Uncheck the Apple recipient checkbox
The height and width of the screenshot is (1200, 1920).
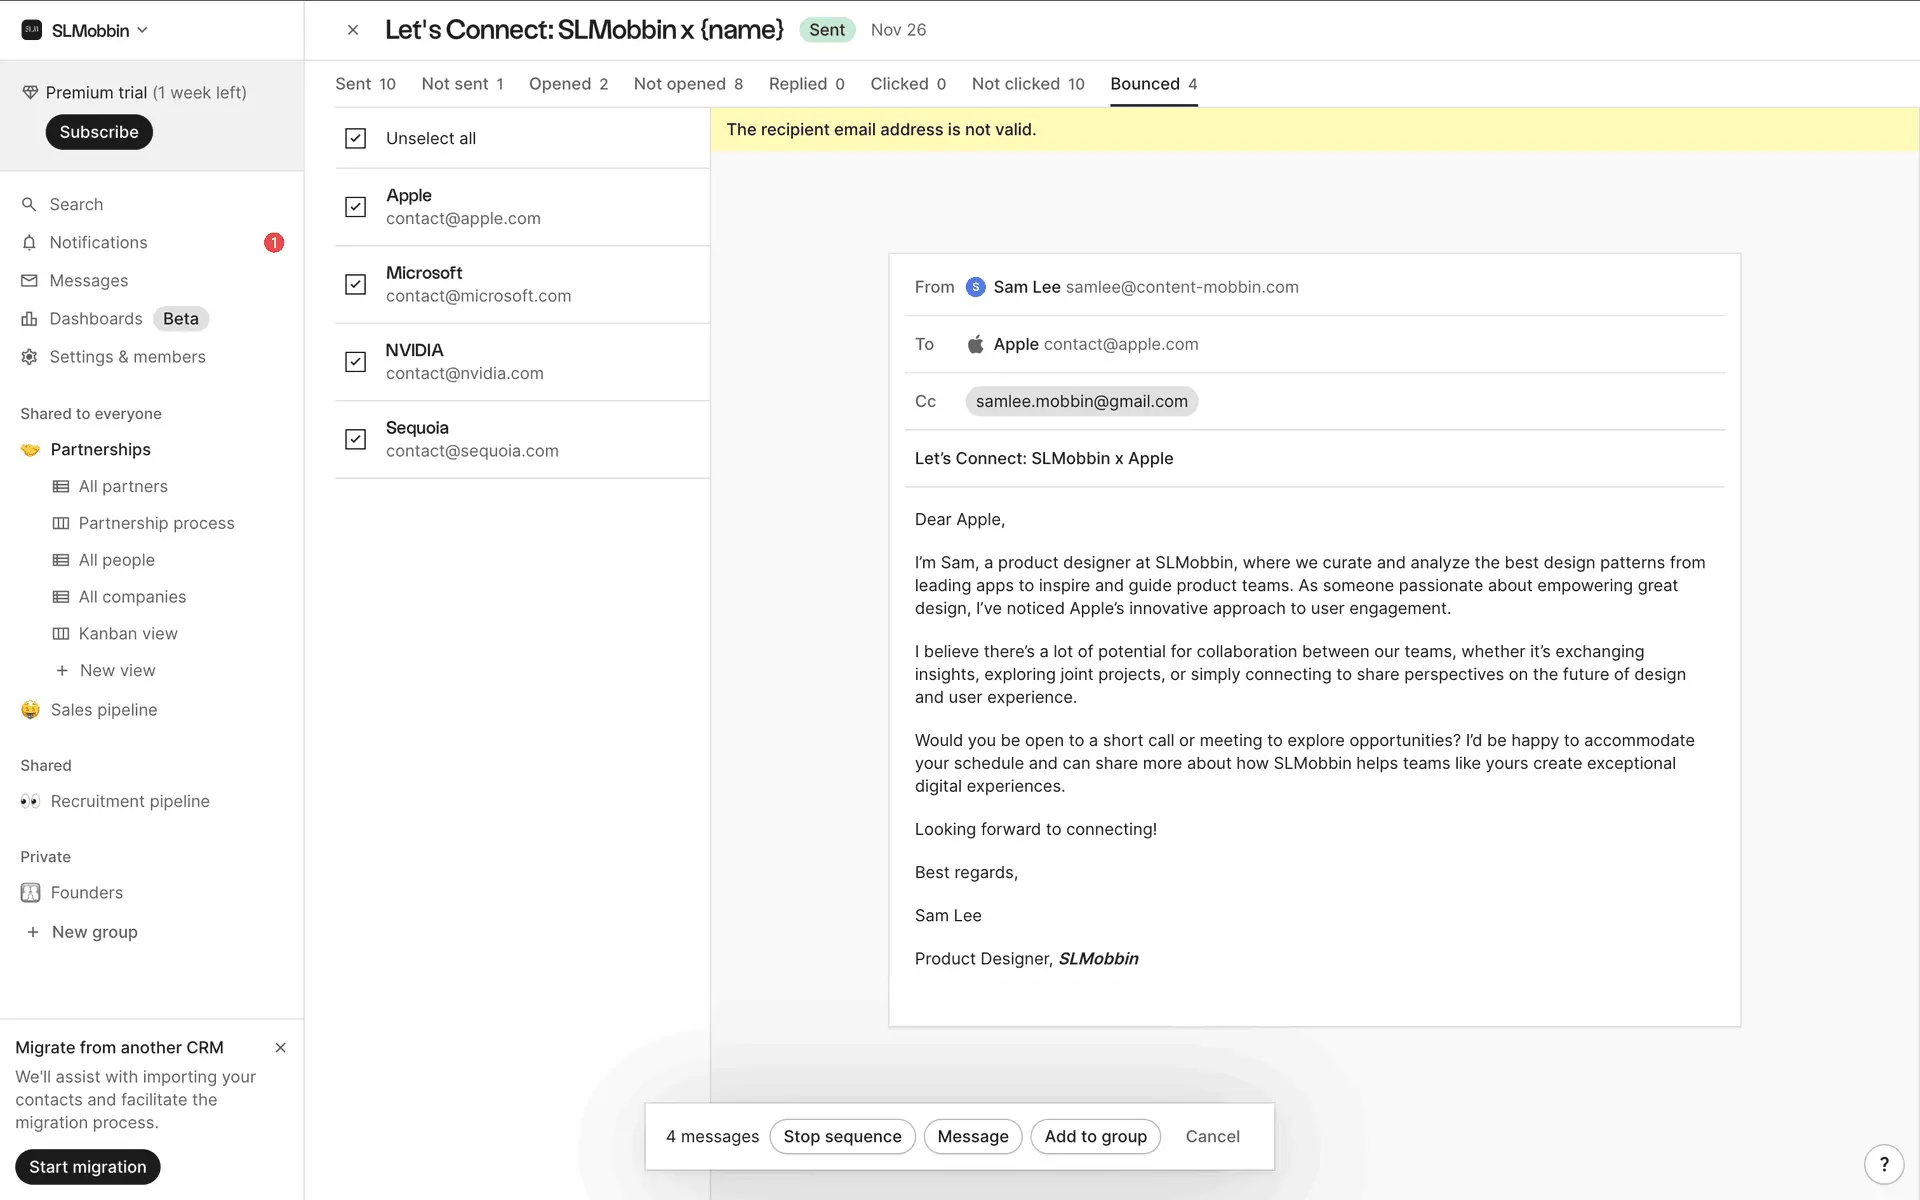pyautogui.click(x=355, y=207)
